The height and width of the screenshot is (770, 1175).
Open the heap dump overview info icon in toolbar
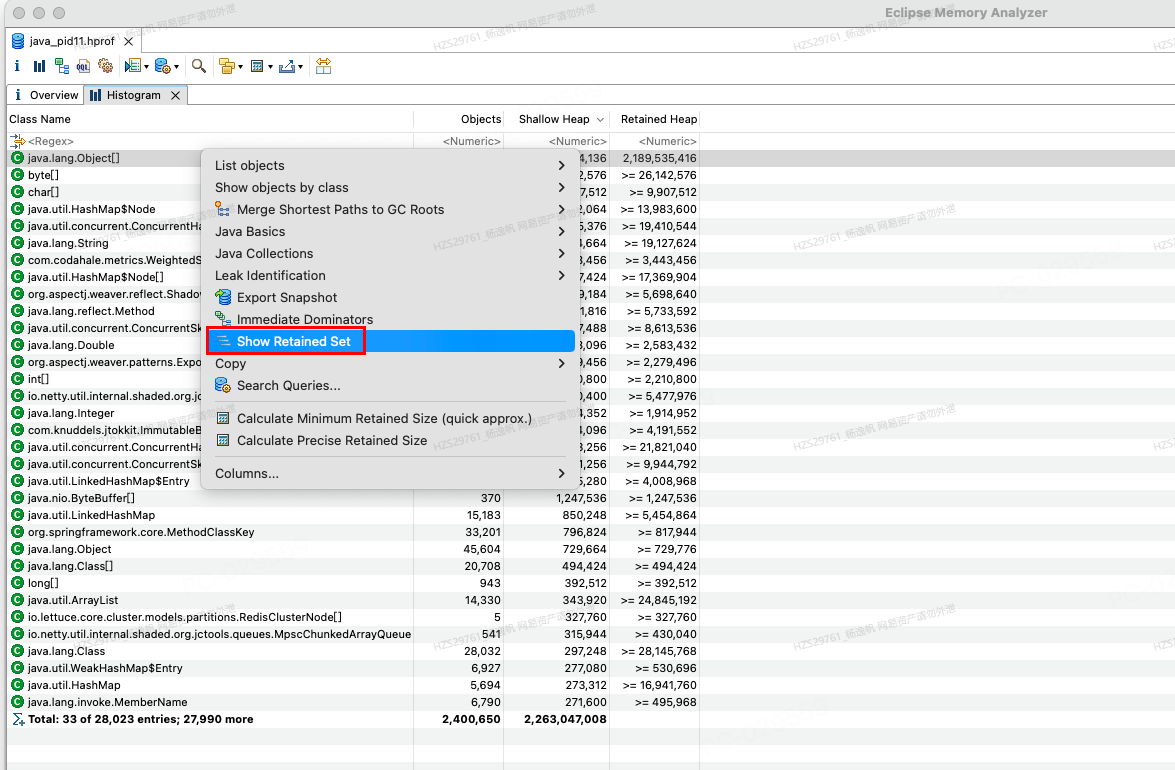(17, 67)
